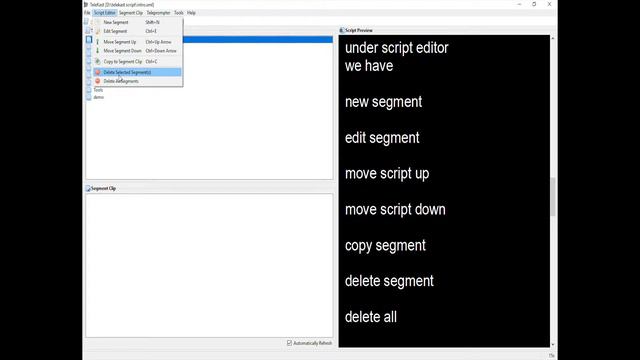This screenshot has height=360, width=640.
Task: Toggle the Automatically Refresh checkbox
Action: coord(289,343)
